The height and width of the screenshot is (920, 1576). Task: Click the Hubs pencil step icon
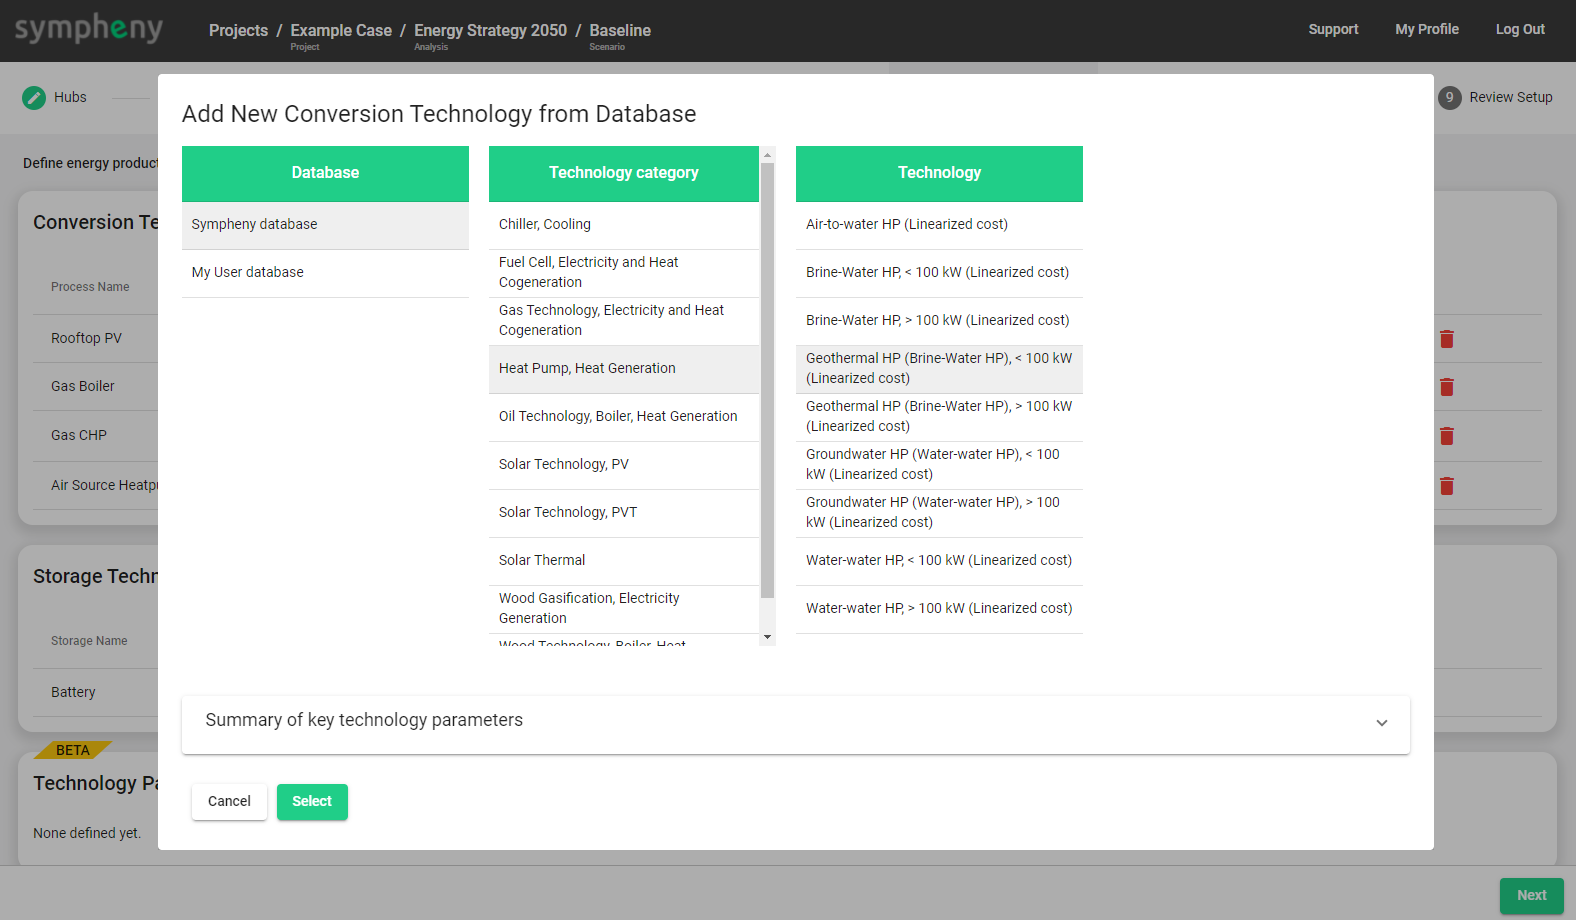(x=34, y=97)
